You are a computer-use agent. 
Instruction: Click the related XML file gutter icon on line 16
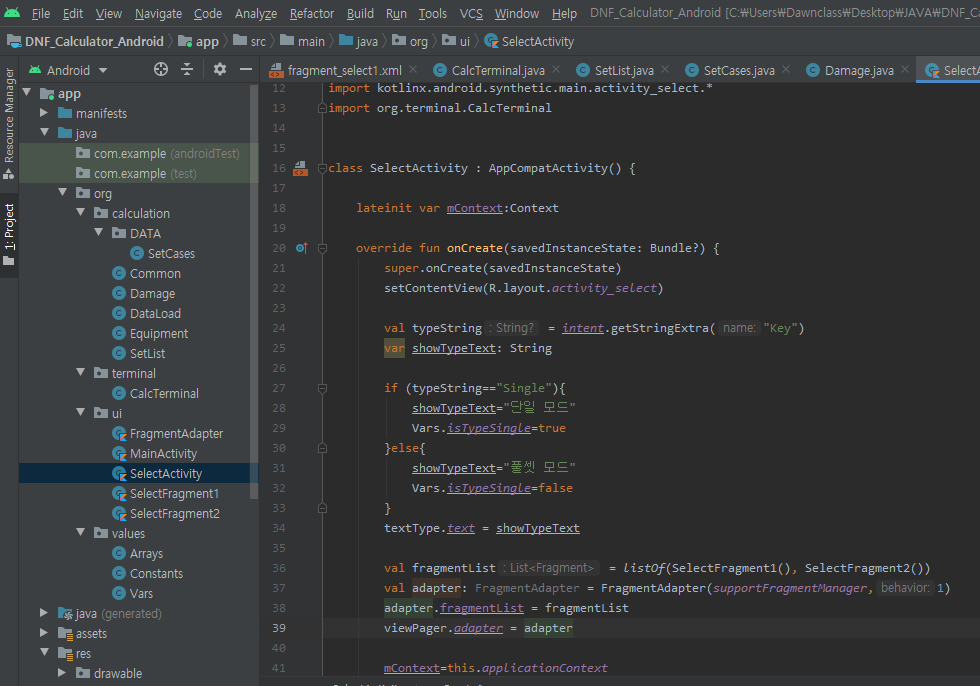(301, 168)
